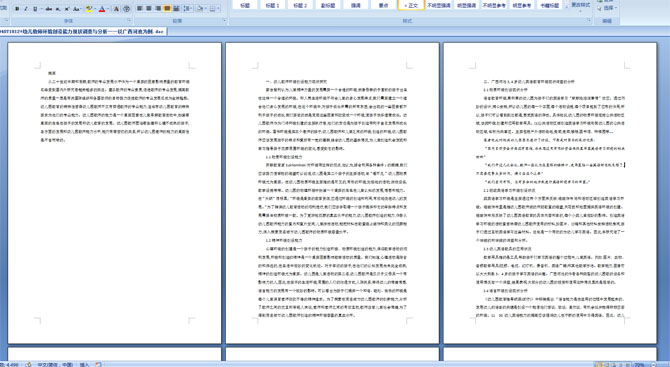Apply strikethrough to selected text
Image resolution: width=670 pixels, height=367 pixels.
pyautogui.click(x=49, y=9)
